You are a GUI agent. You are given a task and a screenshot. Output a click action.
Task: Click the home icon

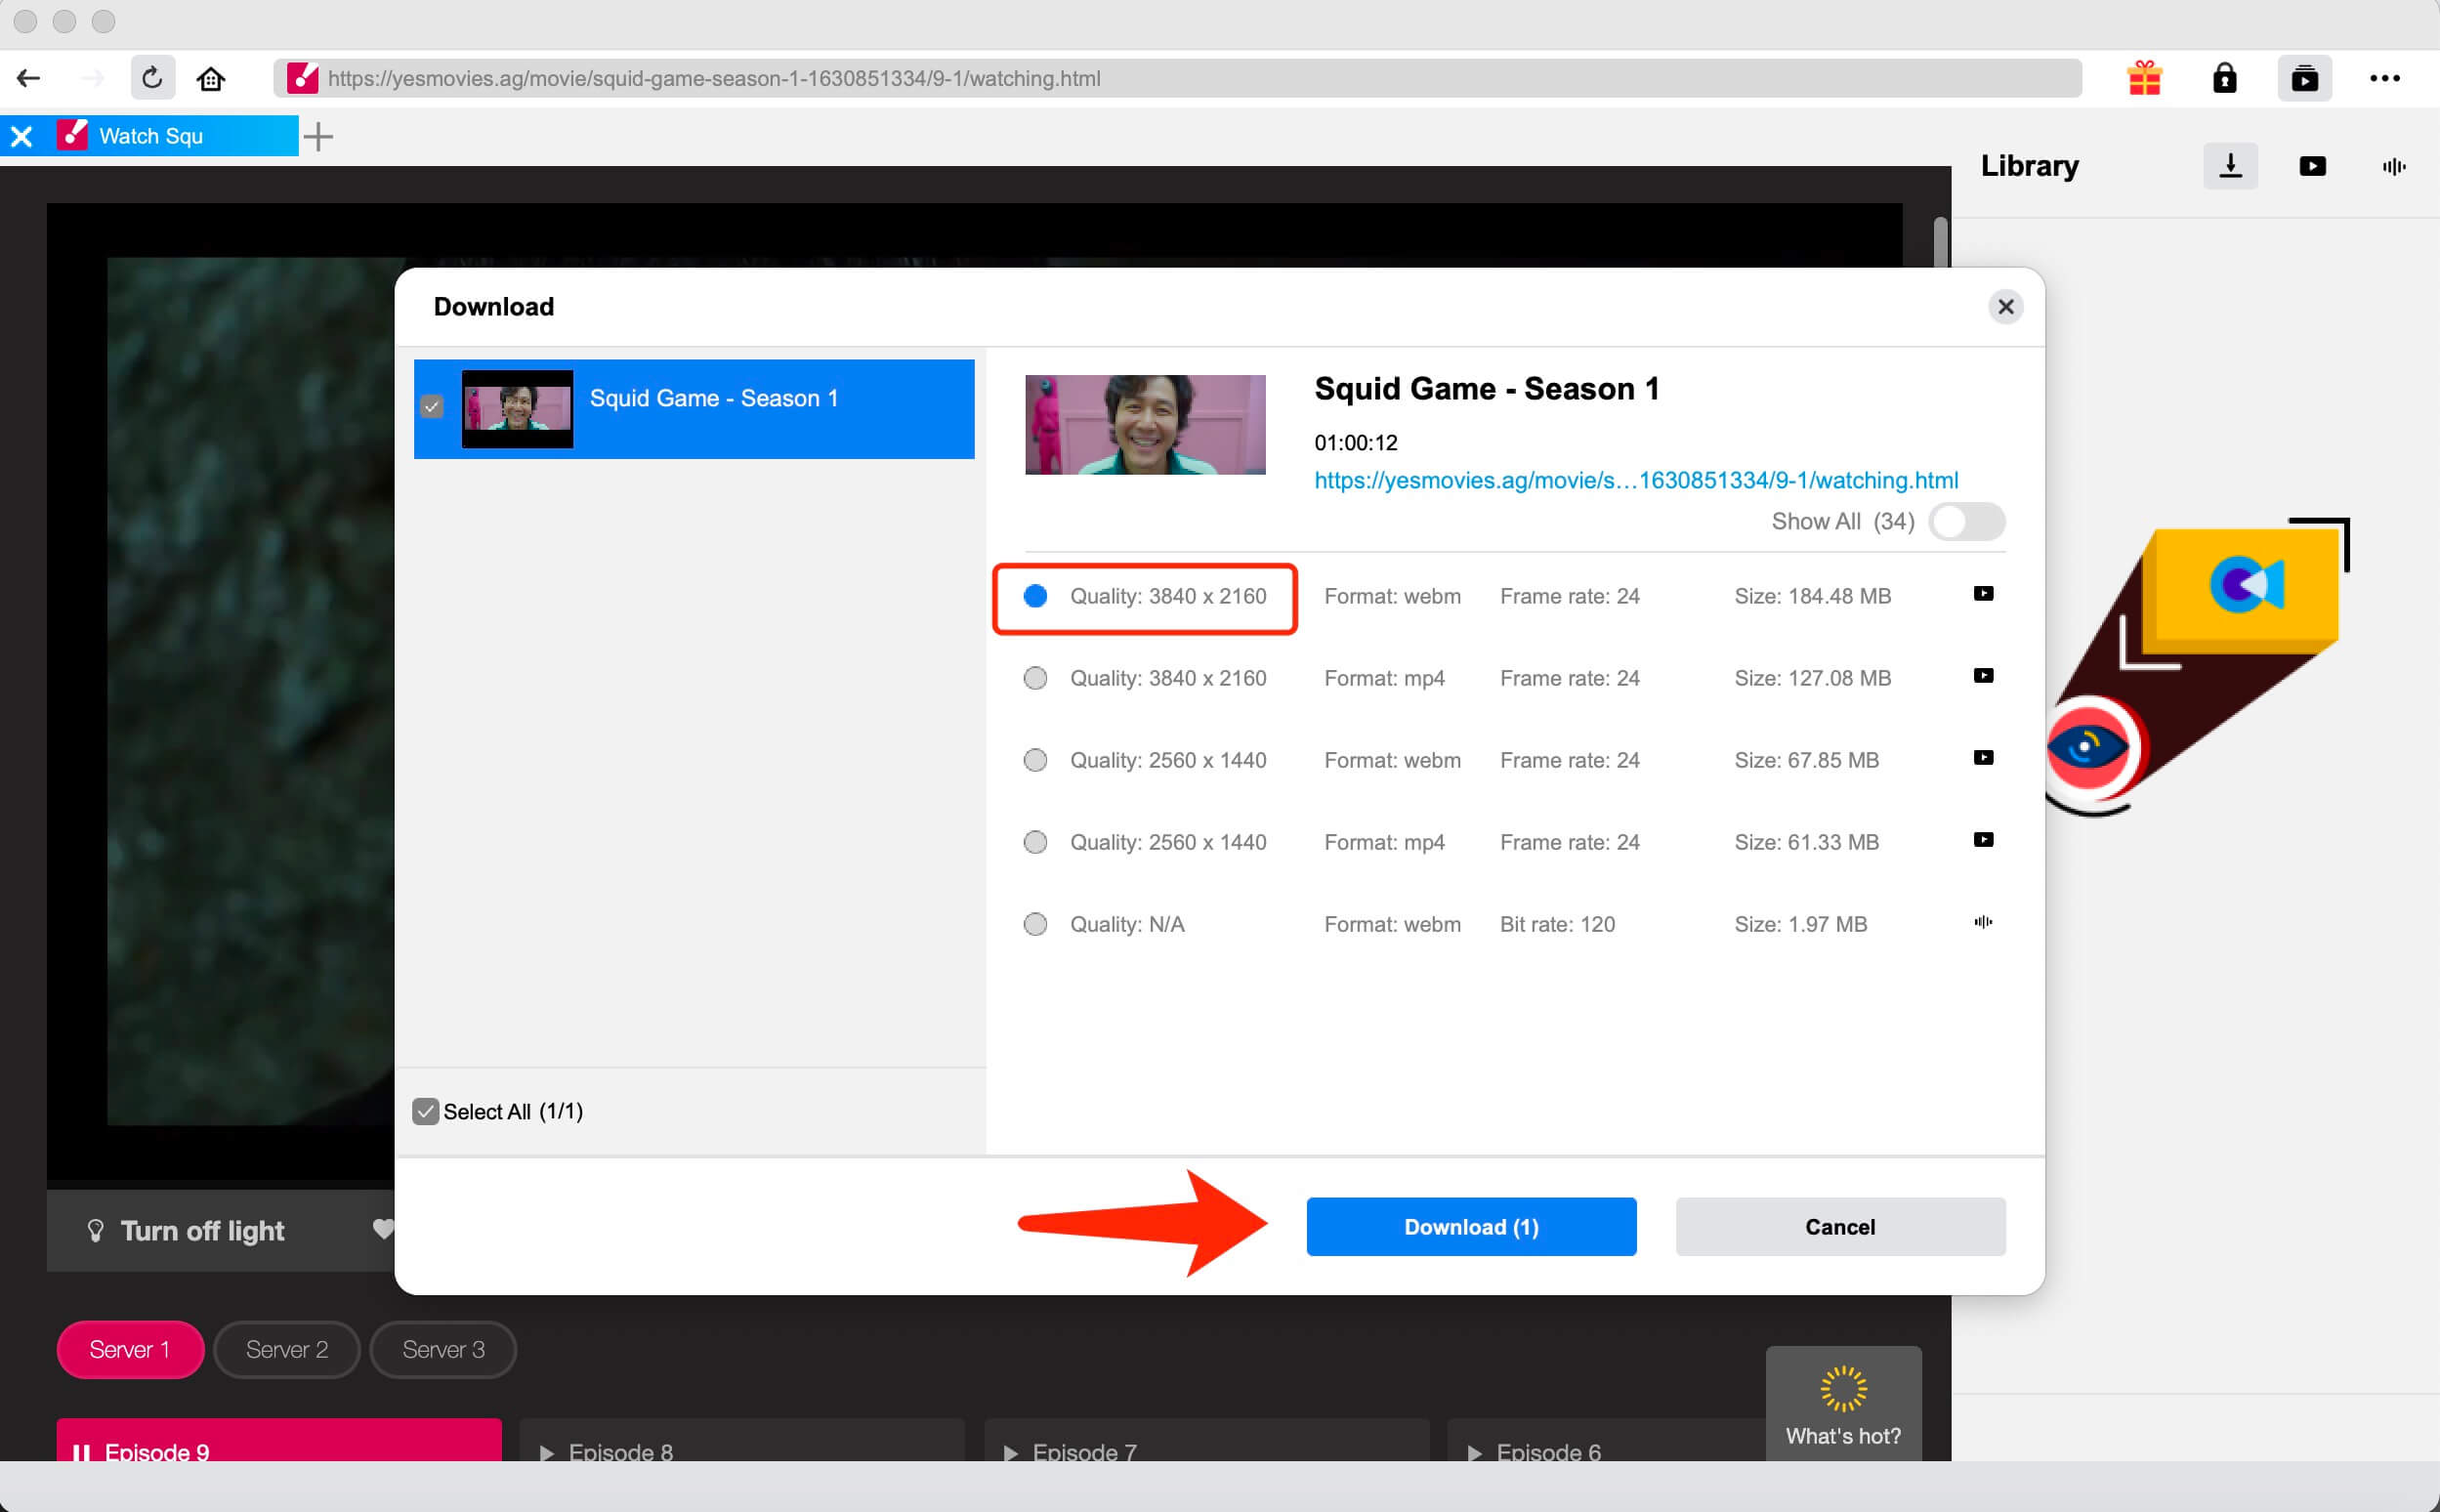pos(210,78)
